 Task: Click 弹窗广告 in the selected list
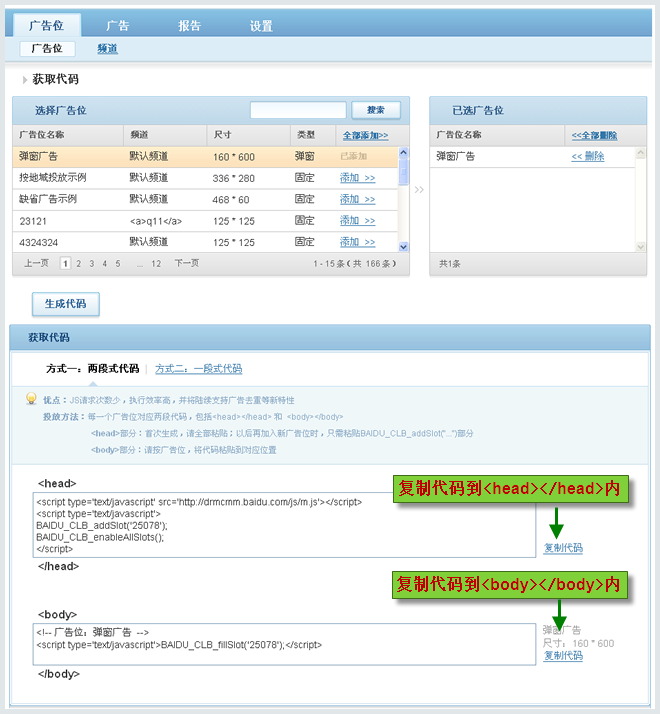455,156
